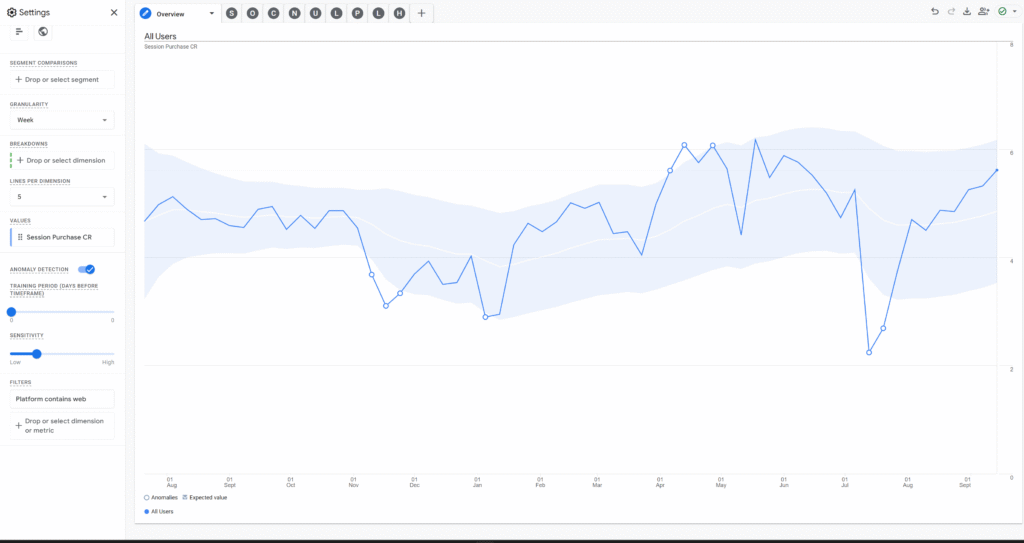Screen dimensions: 1024x543
Task: Click Drop or select segment button
Action: [x=62, y=79]
